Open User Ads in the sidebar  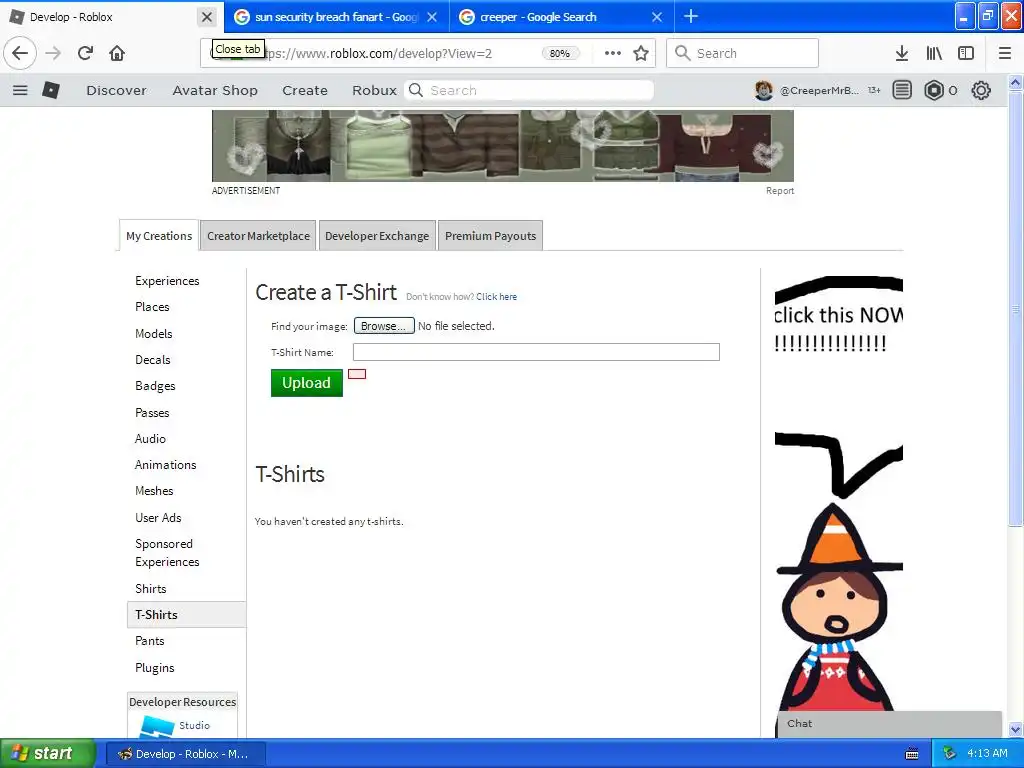tap(158, 518)
